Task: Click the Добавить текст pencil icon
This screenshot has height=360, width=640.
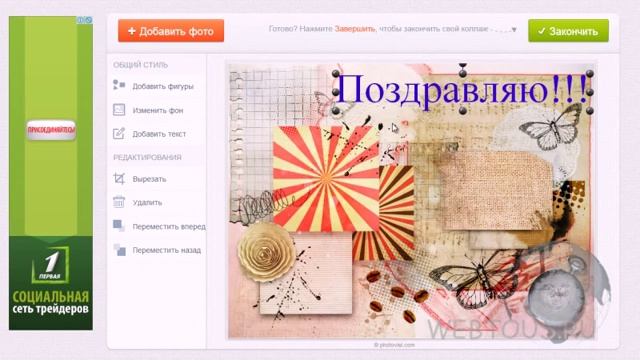Action: 119,133
